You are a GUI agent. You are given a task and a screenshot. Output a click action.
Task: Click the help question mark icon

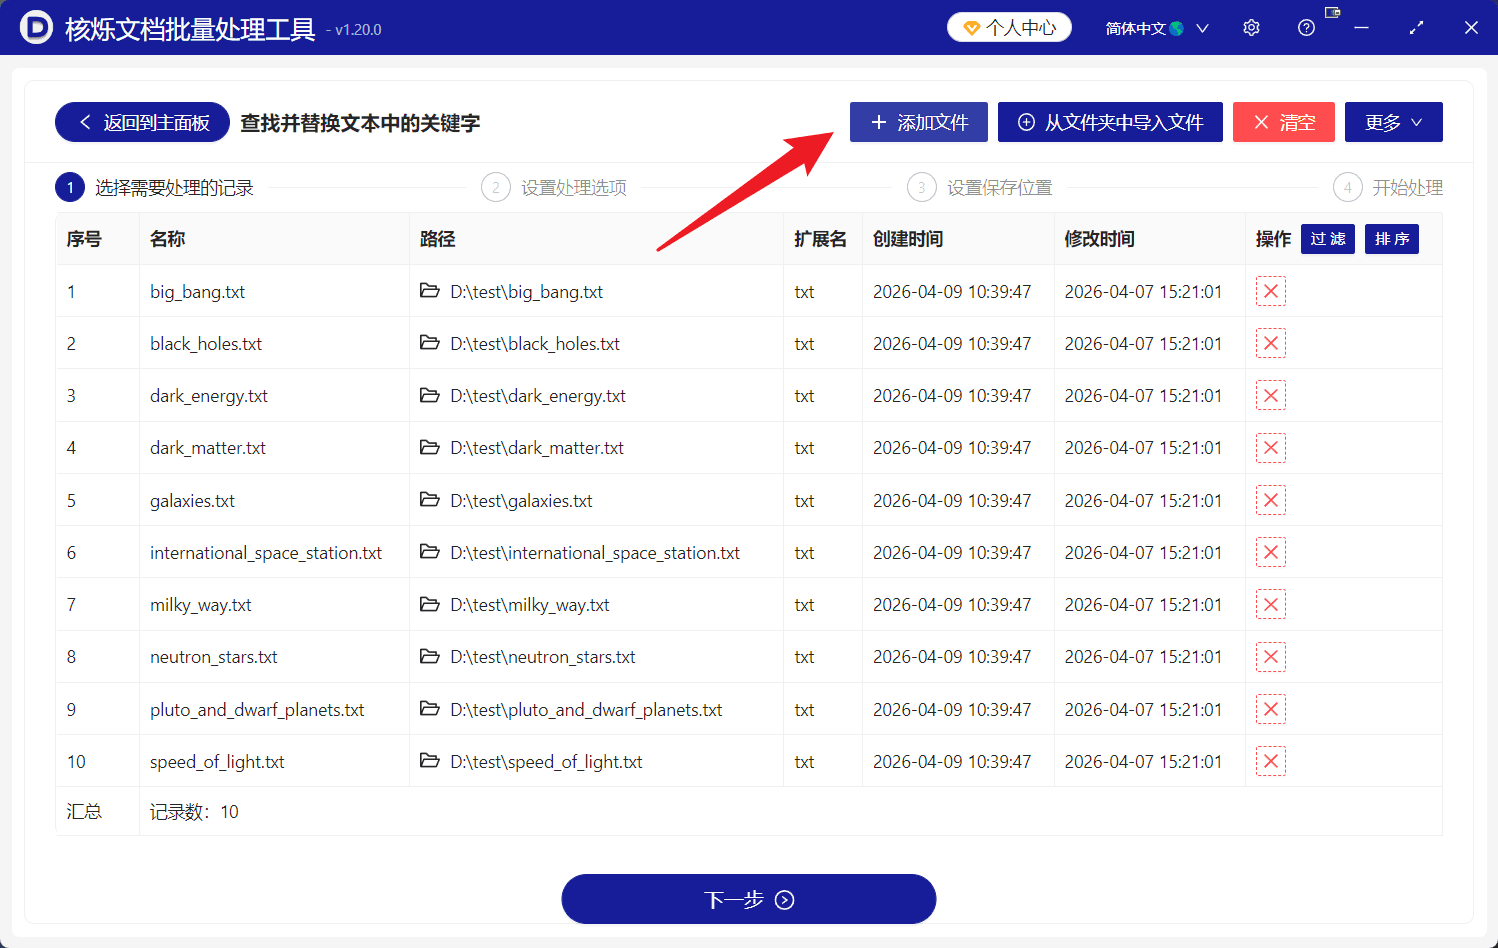pos(1306,27)
